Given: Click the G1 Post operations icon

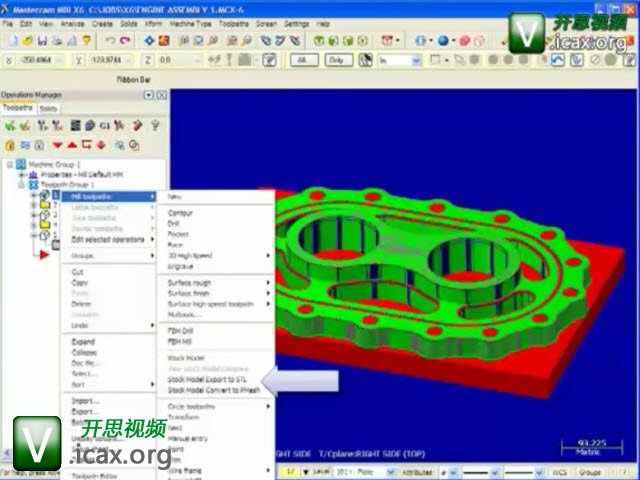Looking at the screenshot, I should (x=104, y=126).
